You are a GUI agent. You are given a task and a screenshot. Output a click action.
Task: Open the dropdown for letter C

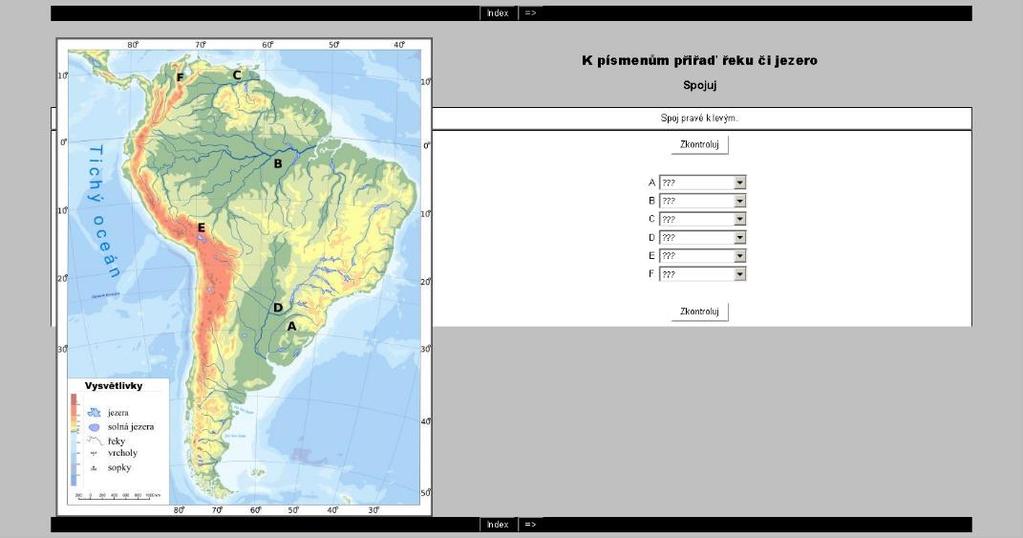(702, 219)
